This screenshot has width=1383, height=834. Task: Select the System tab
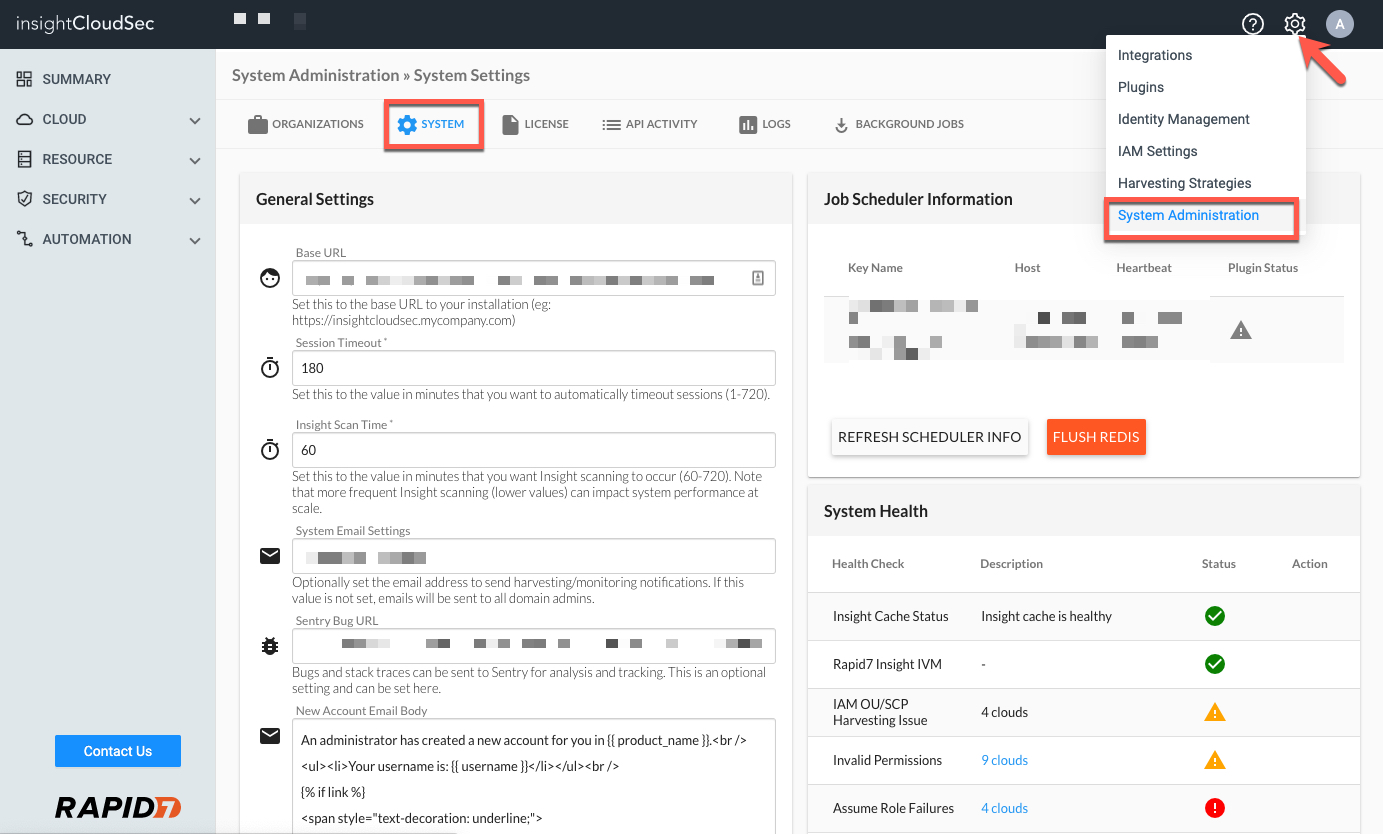click(434, 125)
